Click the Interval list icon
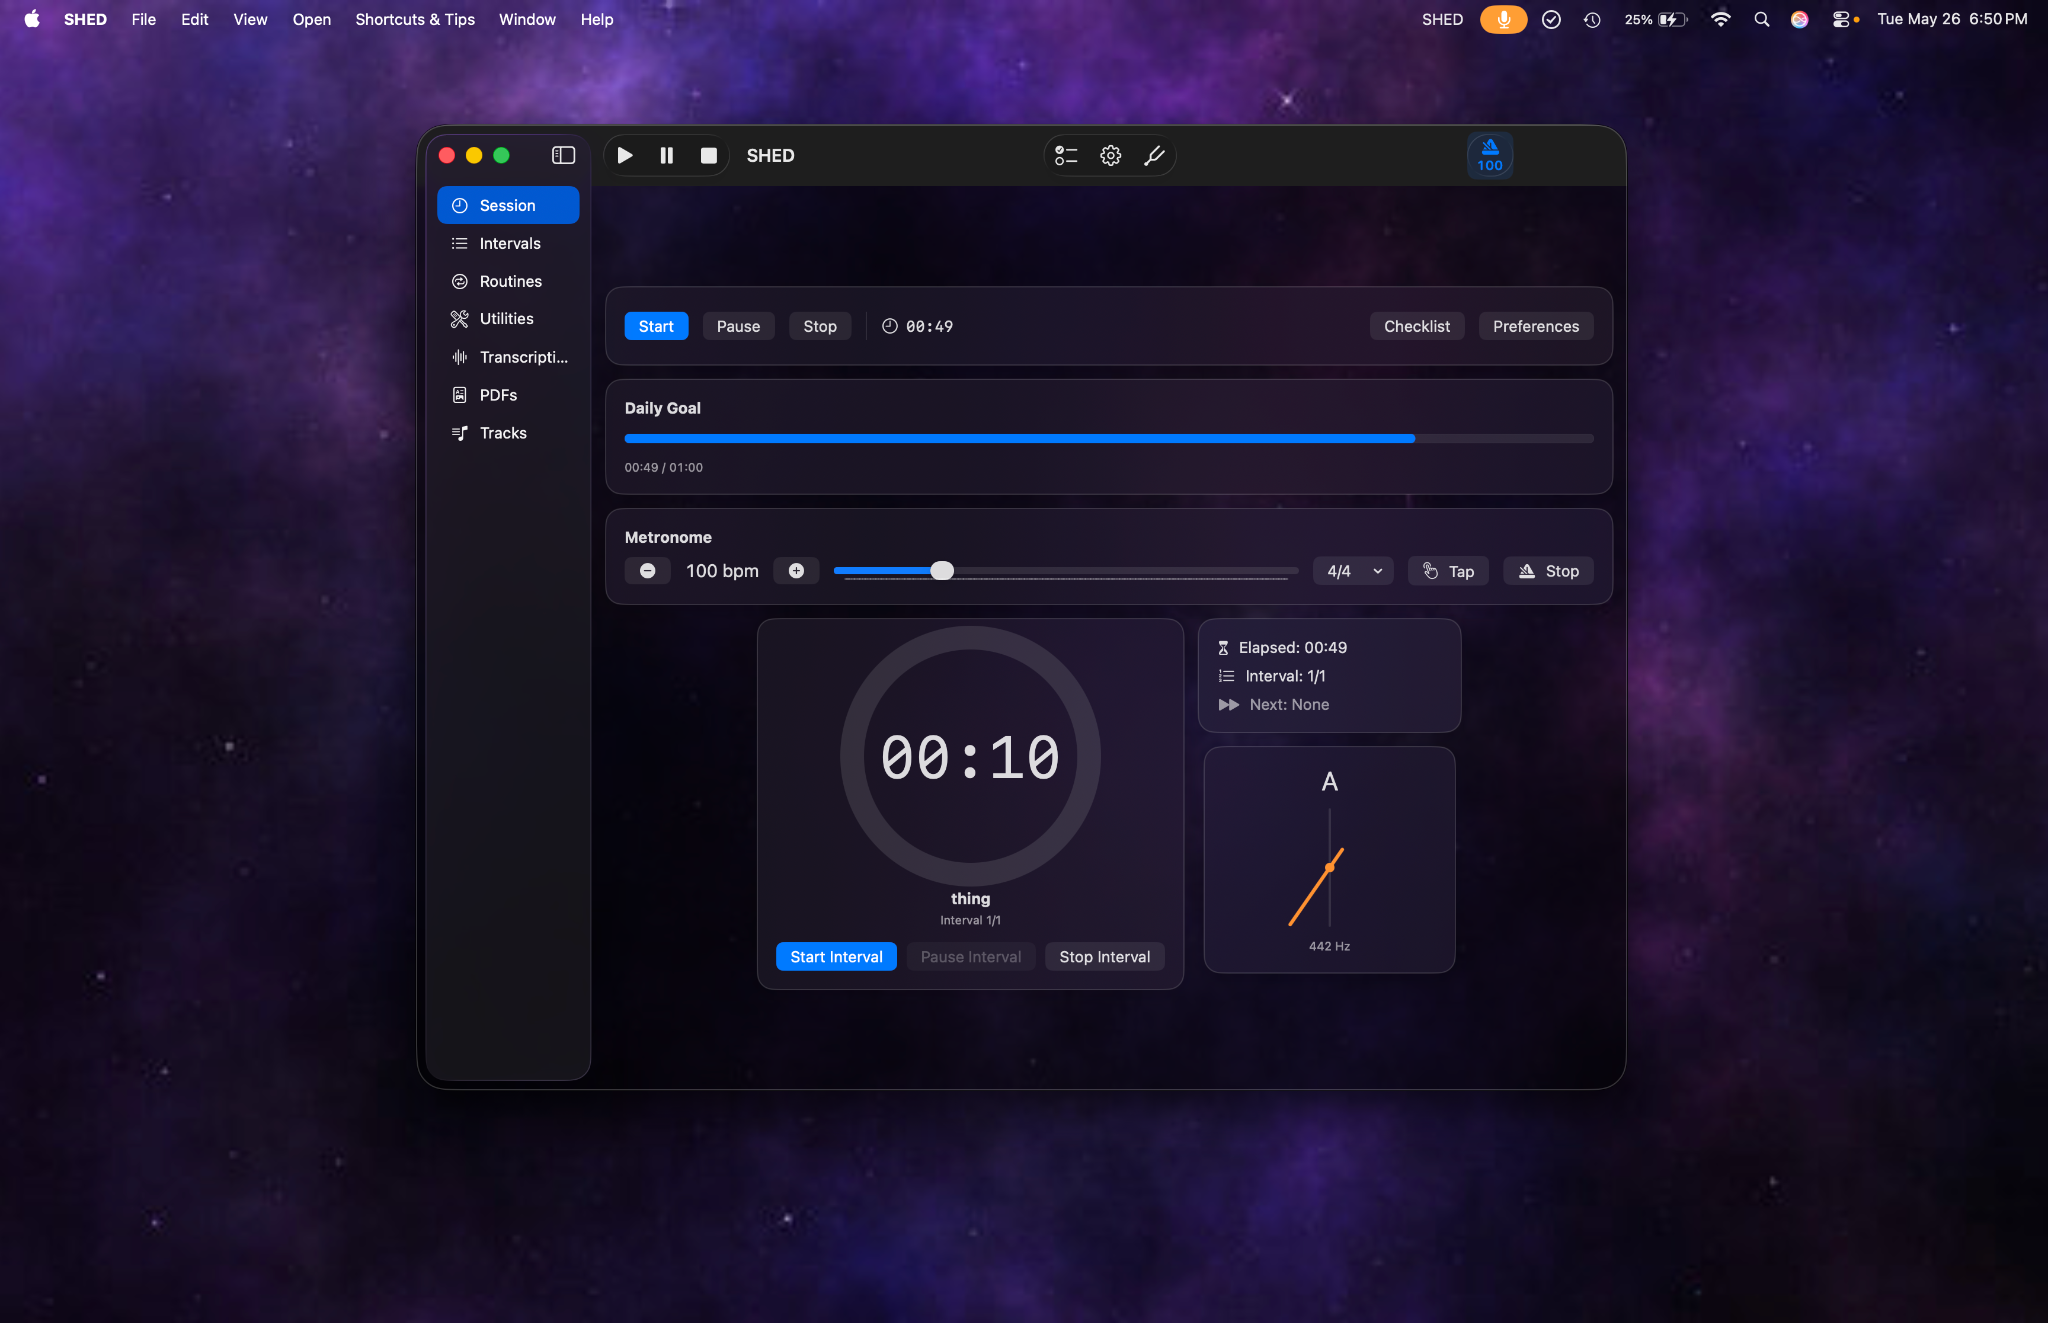The width and height of the screenshot is (2048, 1323). coord(1227,676)
